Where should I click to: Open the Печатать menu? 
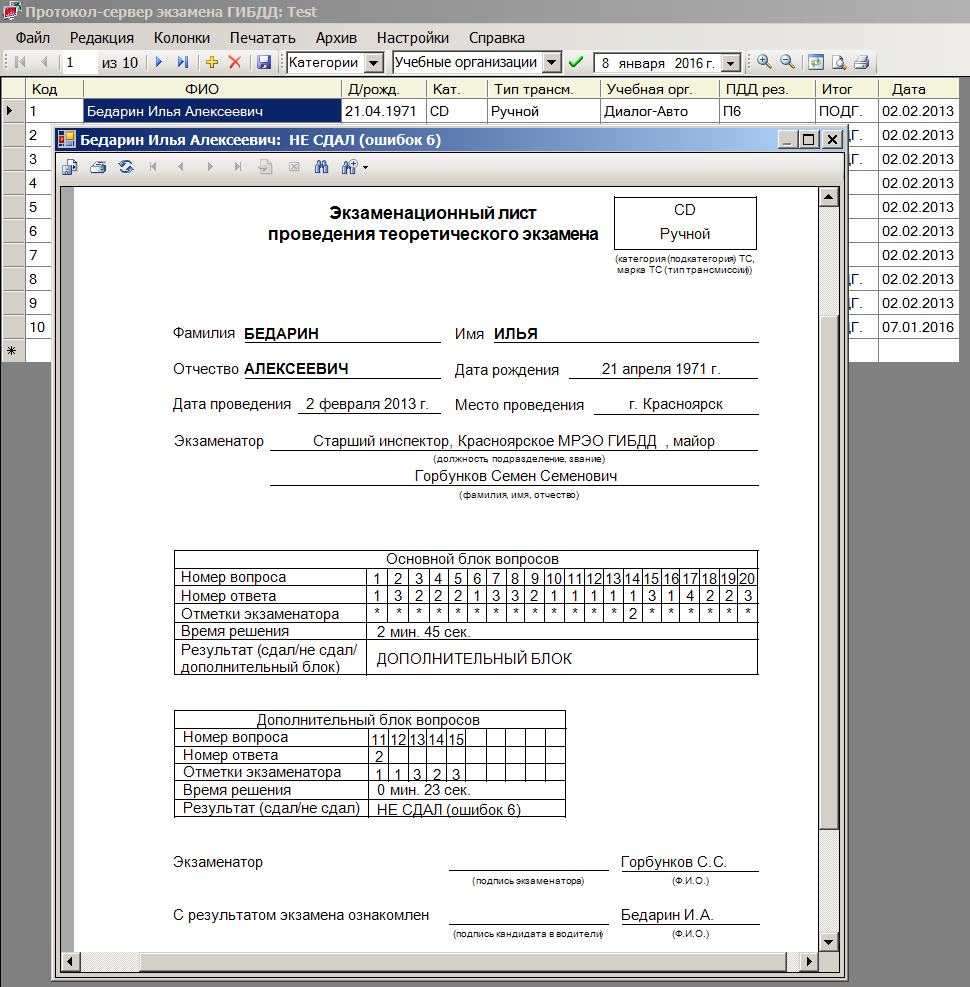click(x=262, y=38)
